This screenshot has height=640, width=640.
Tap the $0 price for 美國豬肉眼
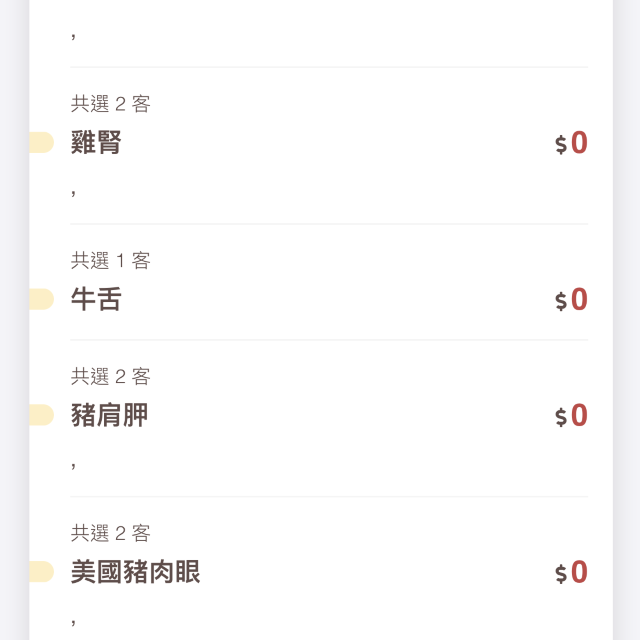571,572
